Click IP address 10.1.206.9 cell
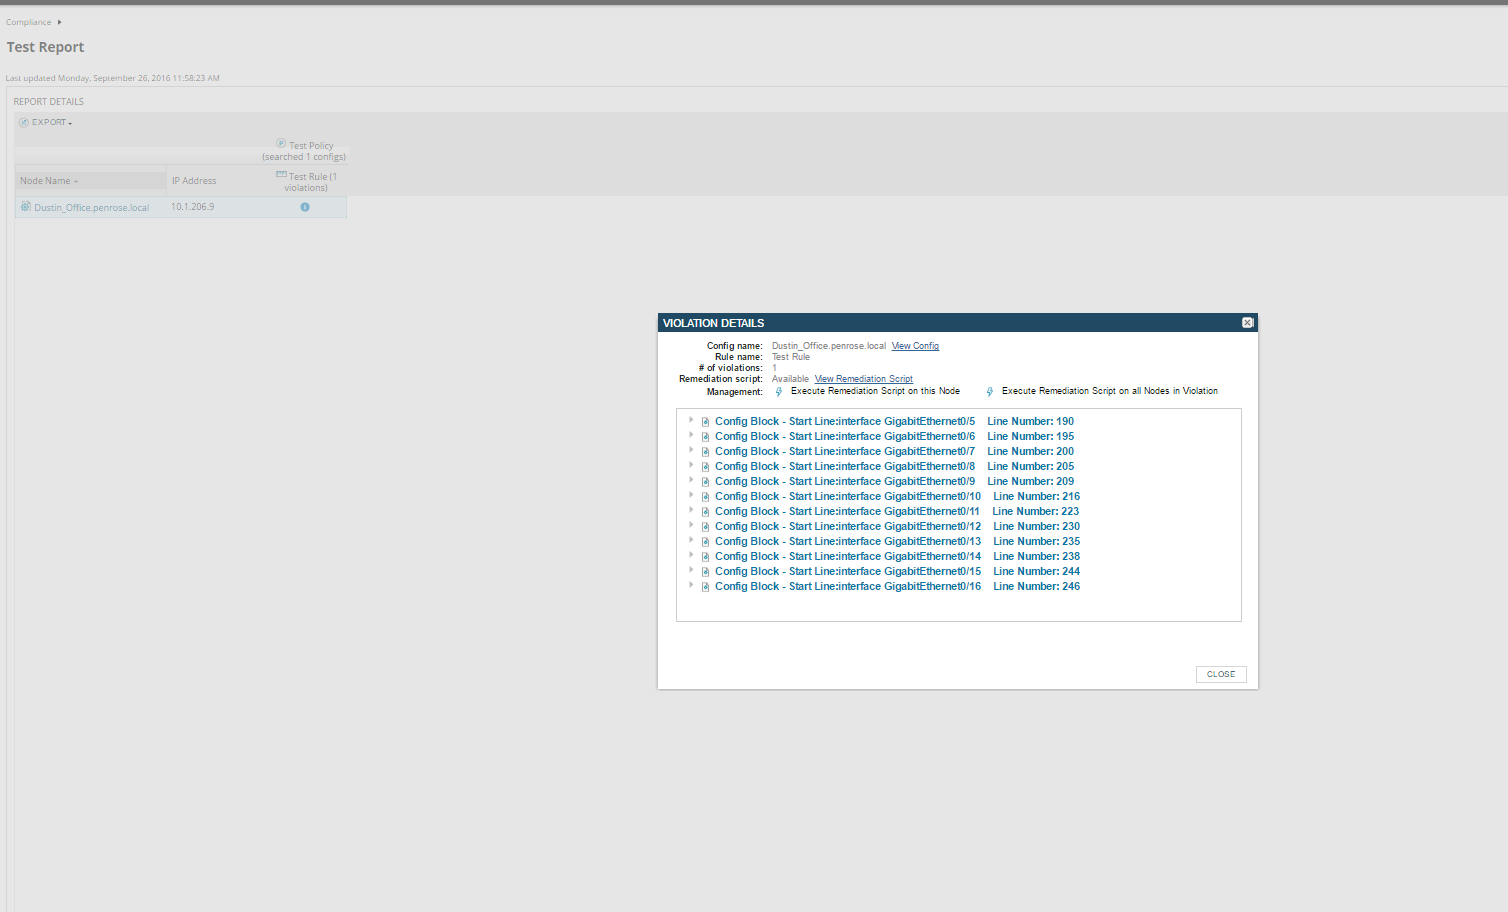 point(193,207)
